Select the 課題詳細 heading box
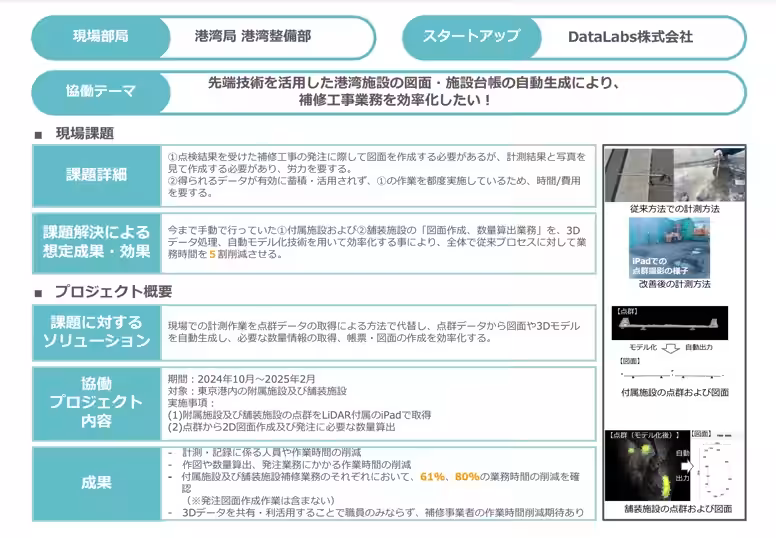Screen dimensions: 776x538 point(97,174)
